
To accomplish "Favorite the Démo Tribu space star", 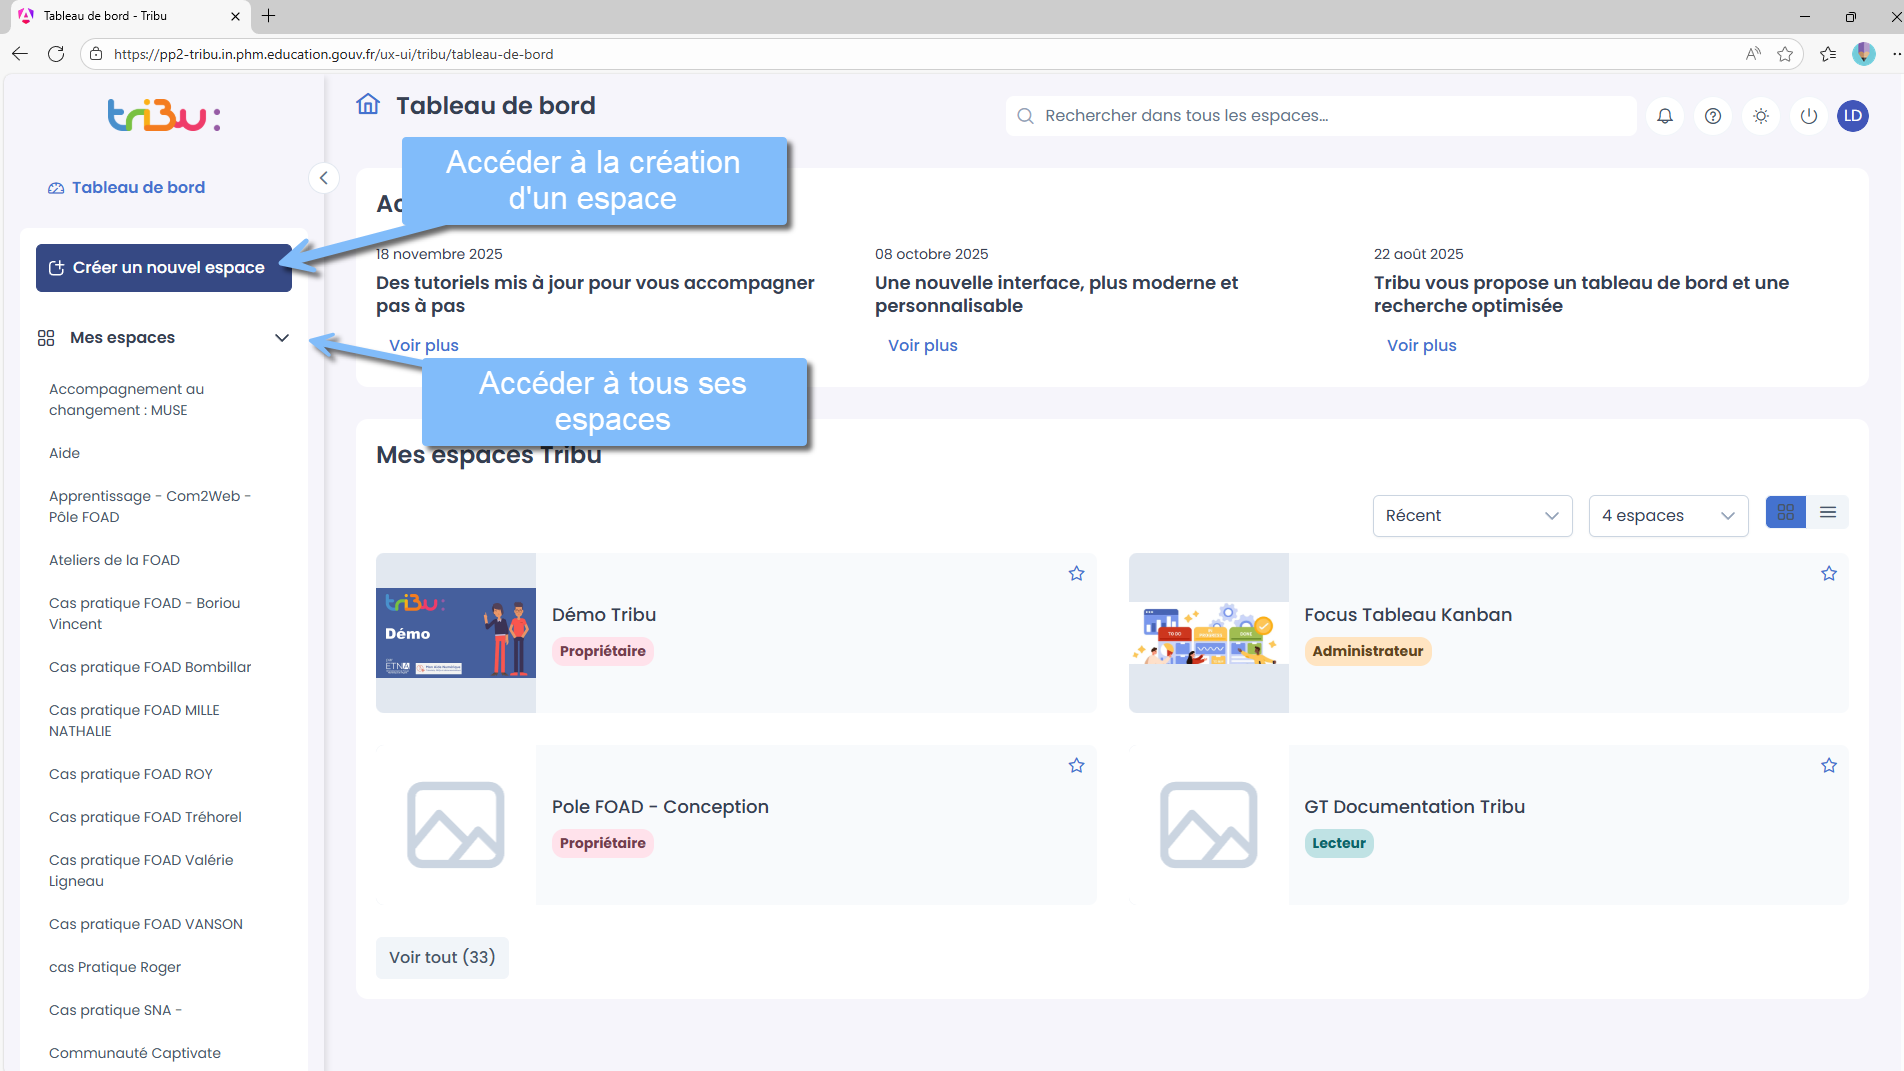I will pyautogui.click(x=1076, y=573).
